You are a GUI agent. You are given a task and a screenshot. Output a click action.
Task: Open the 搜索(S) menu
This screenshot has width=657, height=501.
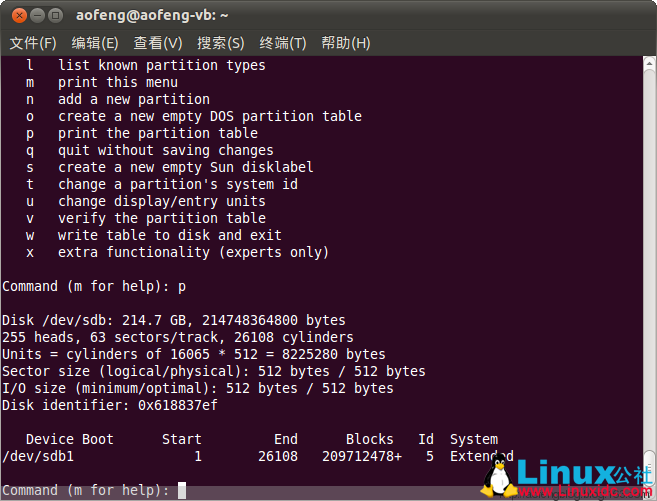click(x=220, y=43)
